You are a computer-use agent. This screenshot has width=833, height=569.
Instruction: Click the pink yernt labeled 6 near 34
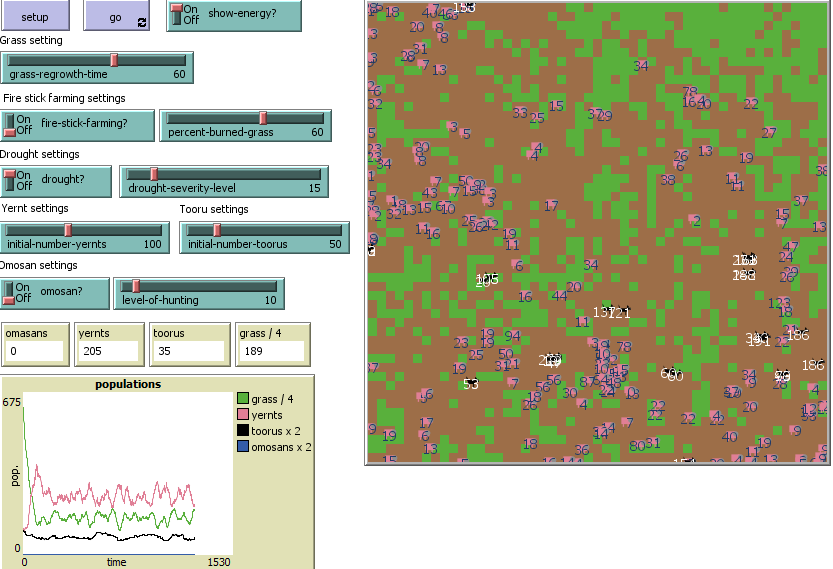click(516, 265)
